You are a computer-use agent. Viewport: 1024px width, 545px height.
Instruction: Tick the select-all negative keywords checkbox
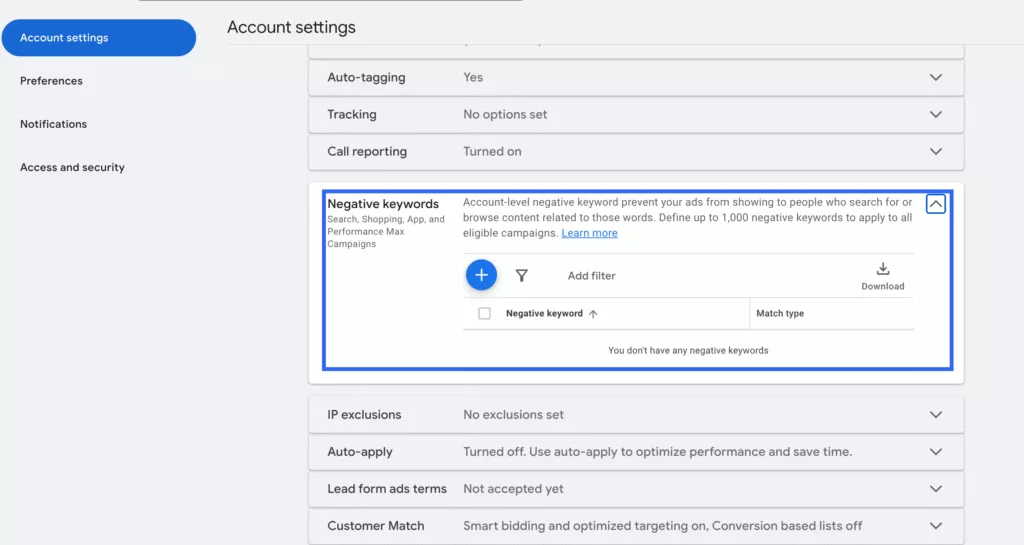pyautogui.click(x=485, y=313)
